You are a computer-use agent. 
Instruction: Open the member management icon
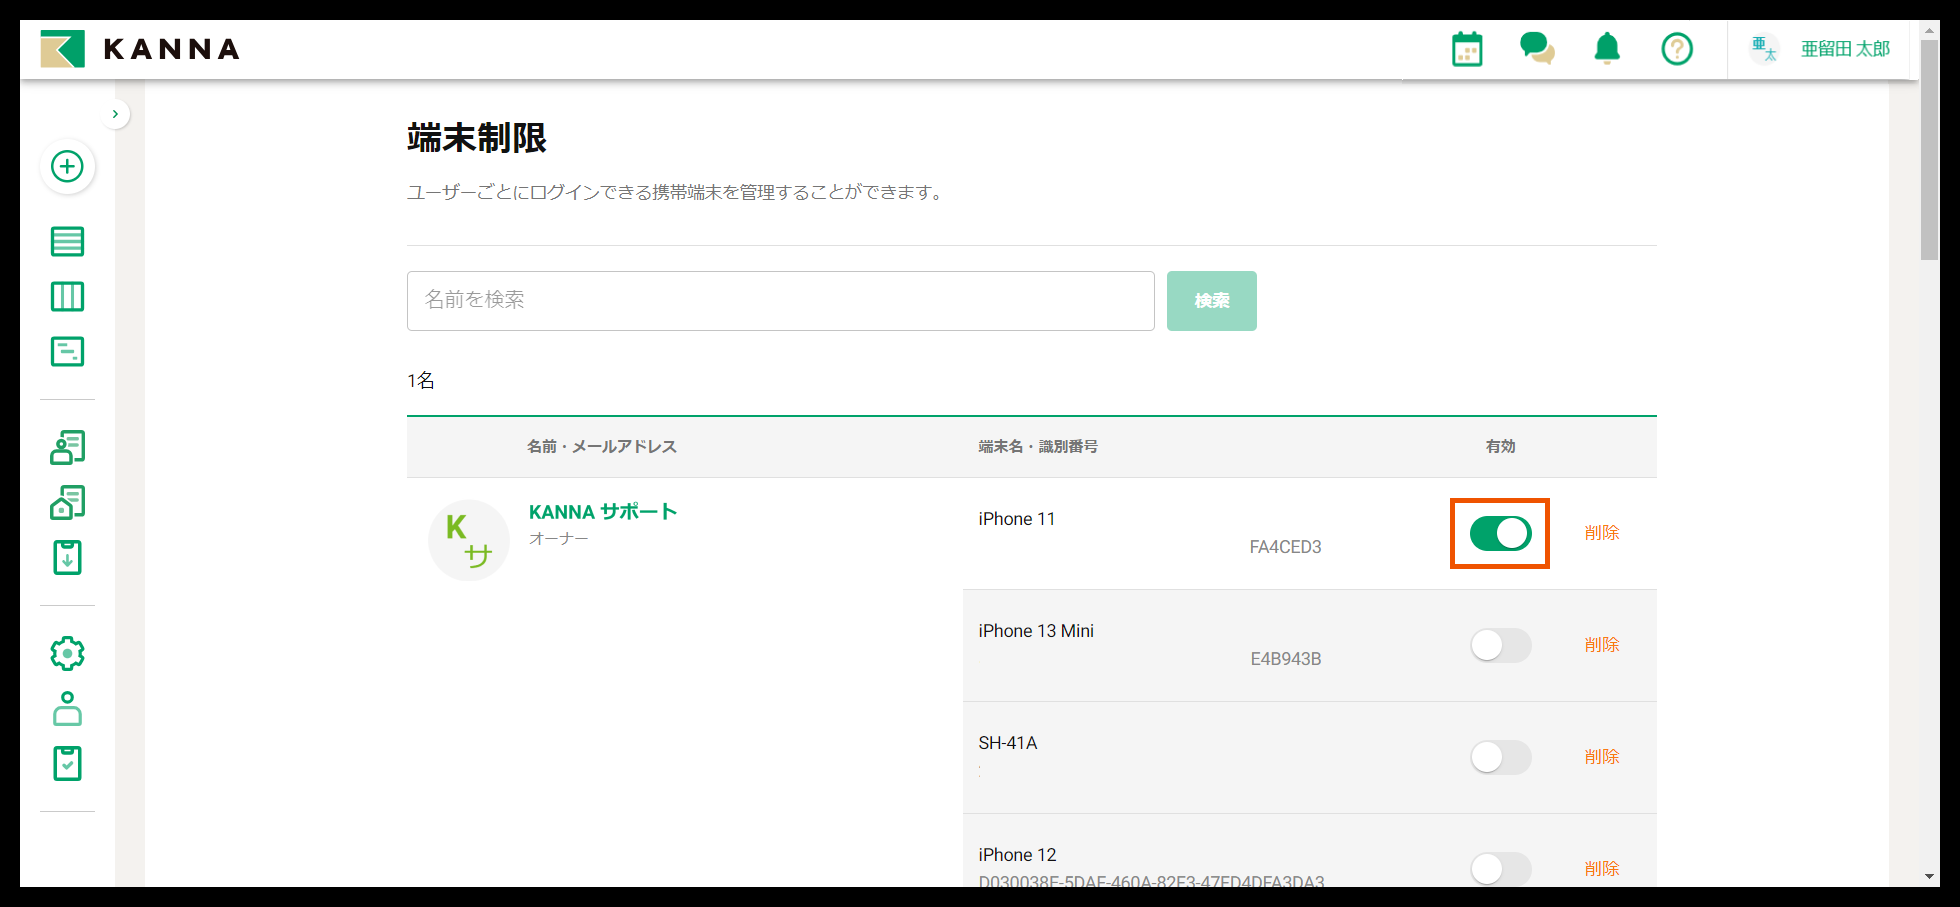(x=67, y=448)
